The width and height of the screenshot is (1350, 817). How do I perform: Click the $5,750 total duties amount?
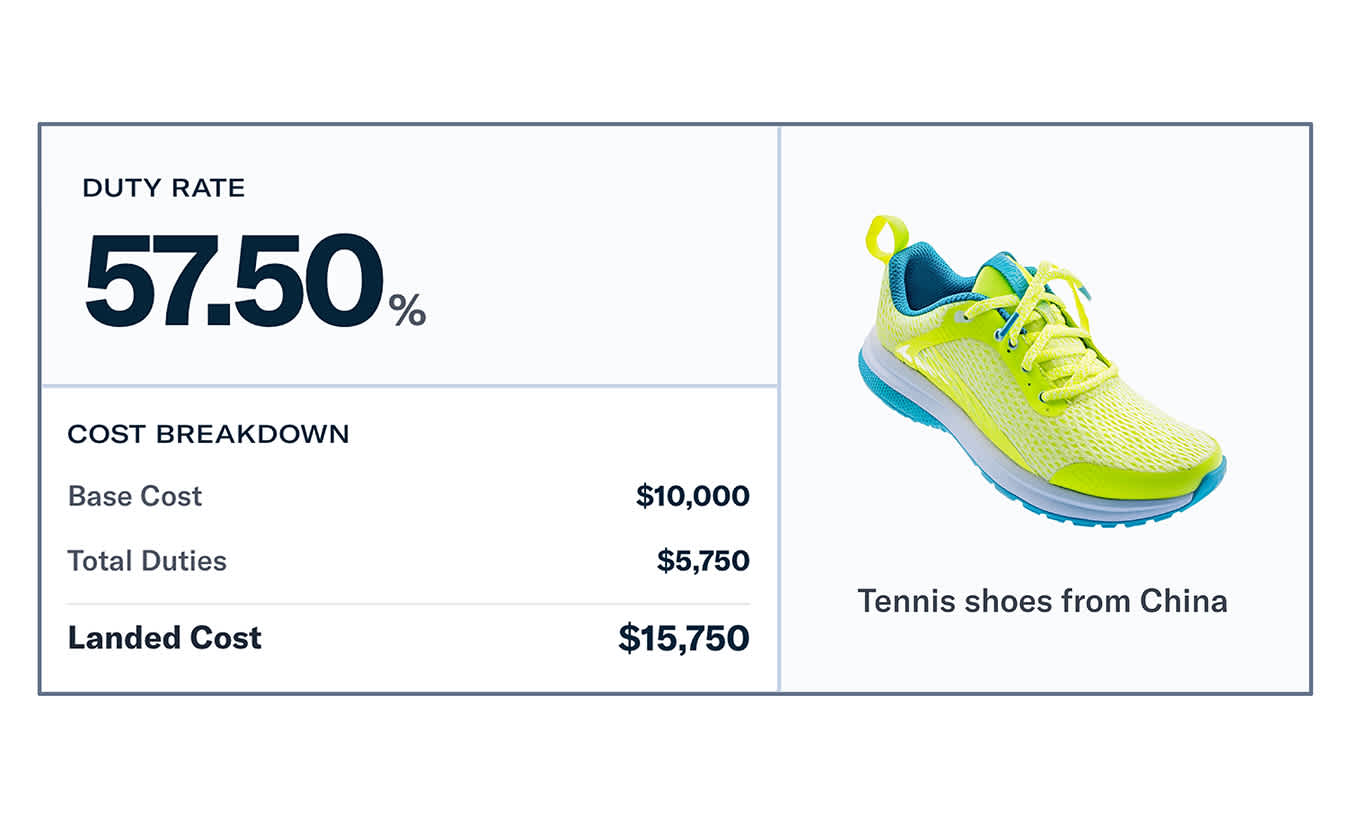click(x=703, y=561)
